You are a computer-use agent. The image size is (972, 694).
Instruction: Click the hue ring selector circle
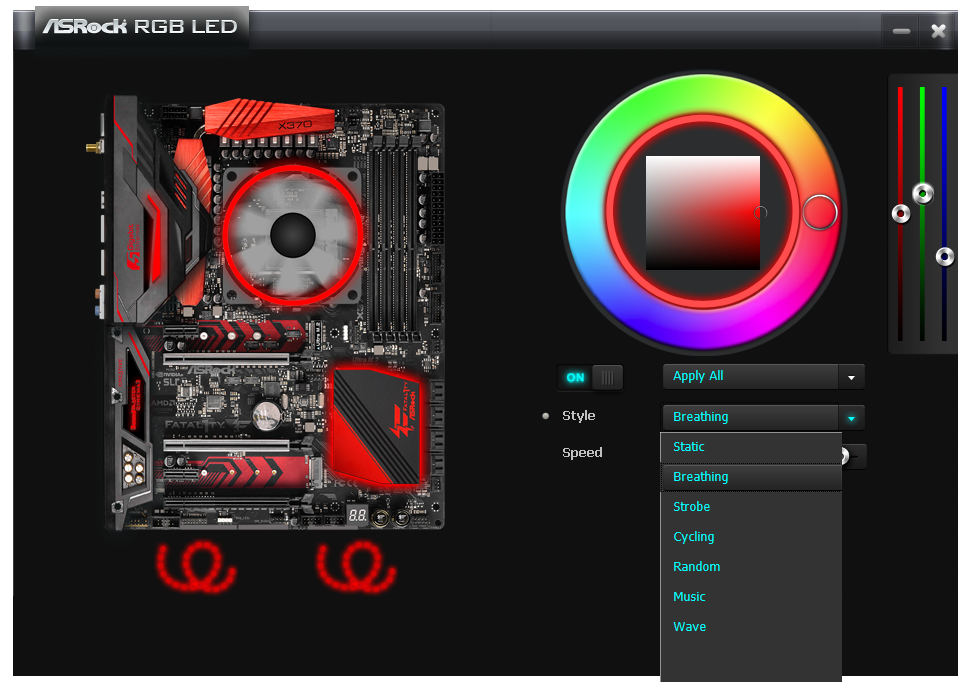(820, 213)
